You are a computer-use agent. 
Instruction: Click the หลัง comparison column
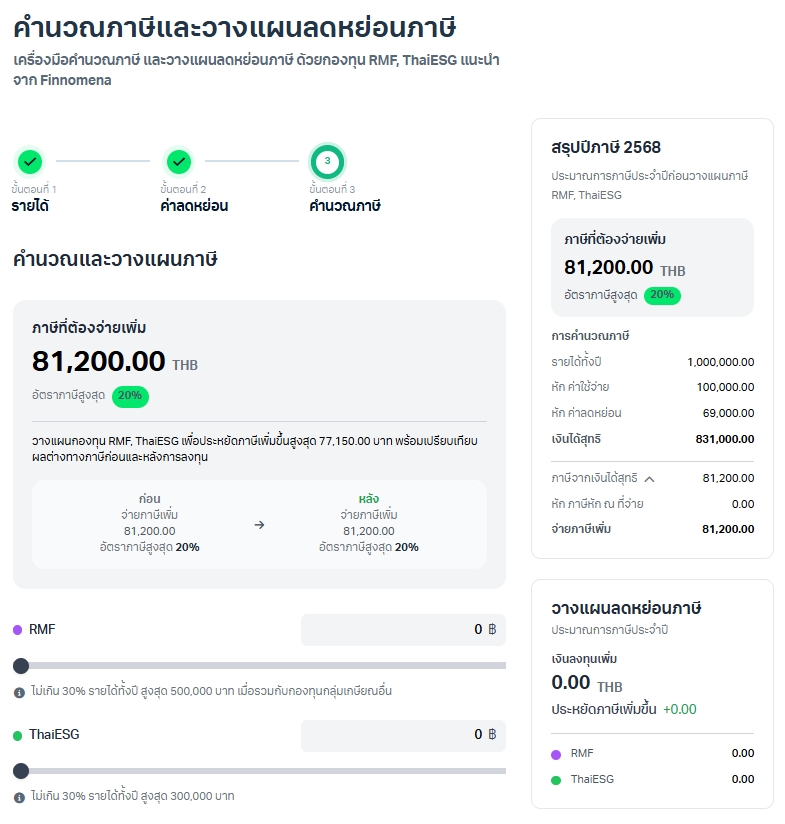(369, 523)
